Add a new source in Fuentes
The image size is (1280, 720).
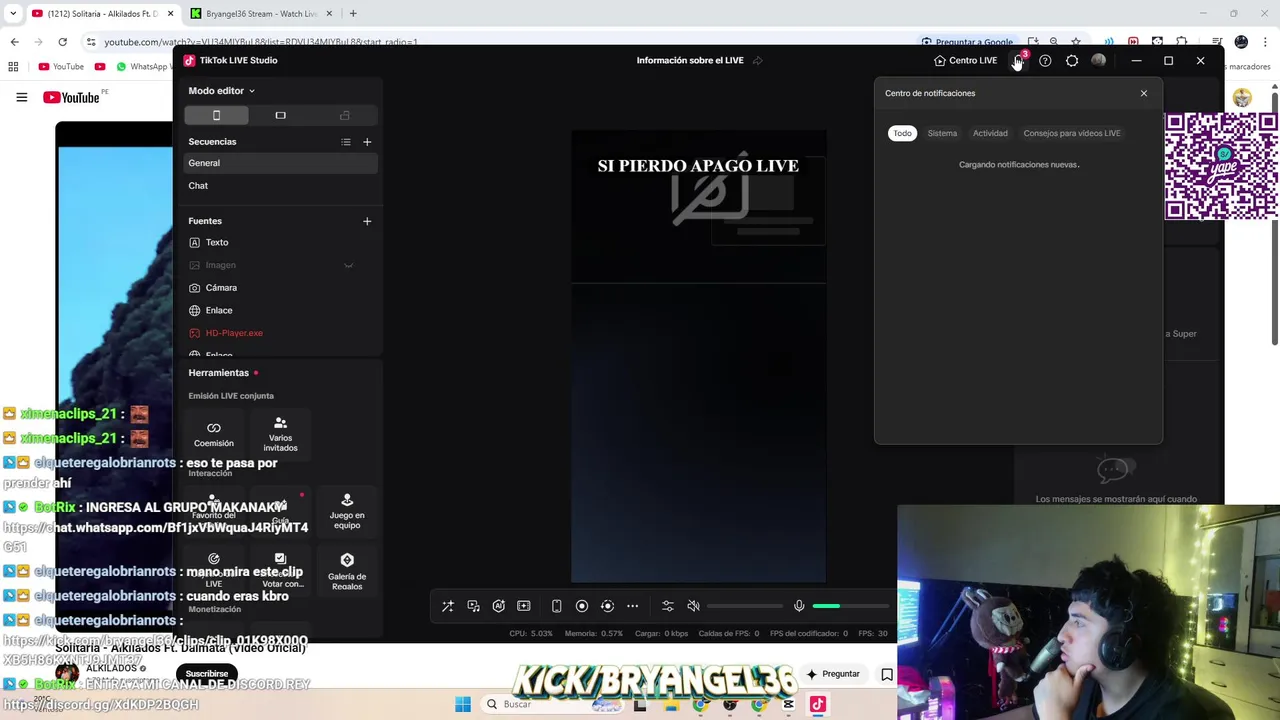click(367, 221)
